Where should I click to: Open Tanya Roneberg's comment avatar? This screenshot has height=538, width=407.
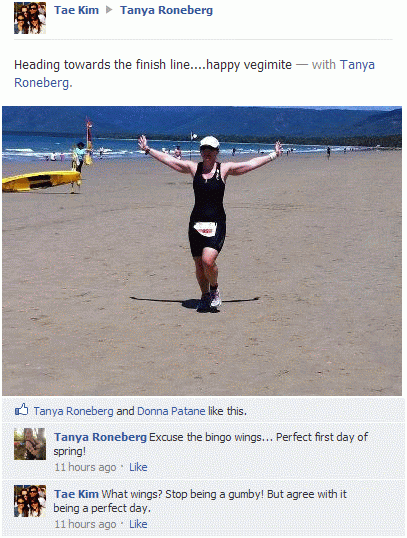click(x=30, y=444)
